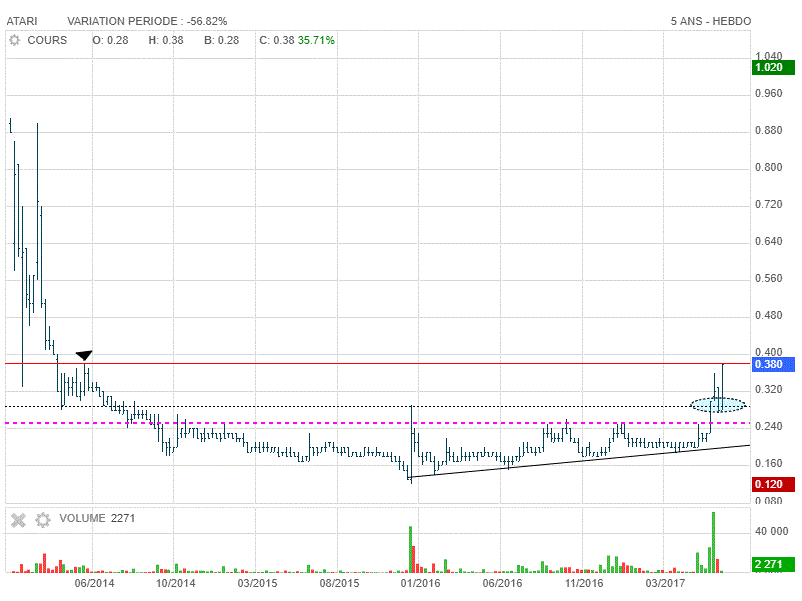Click the 0.960 price axis label
802x601 pixels.
[x=769, y=94]
